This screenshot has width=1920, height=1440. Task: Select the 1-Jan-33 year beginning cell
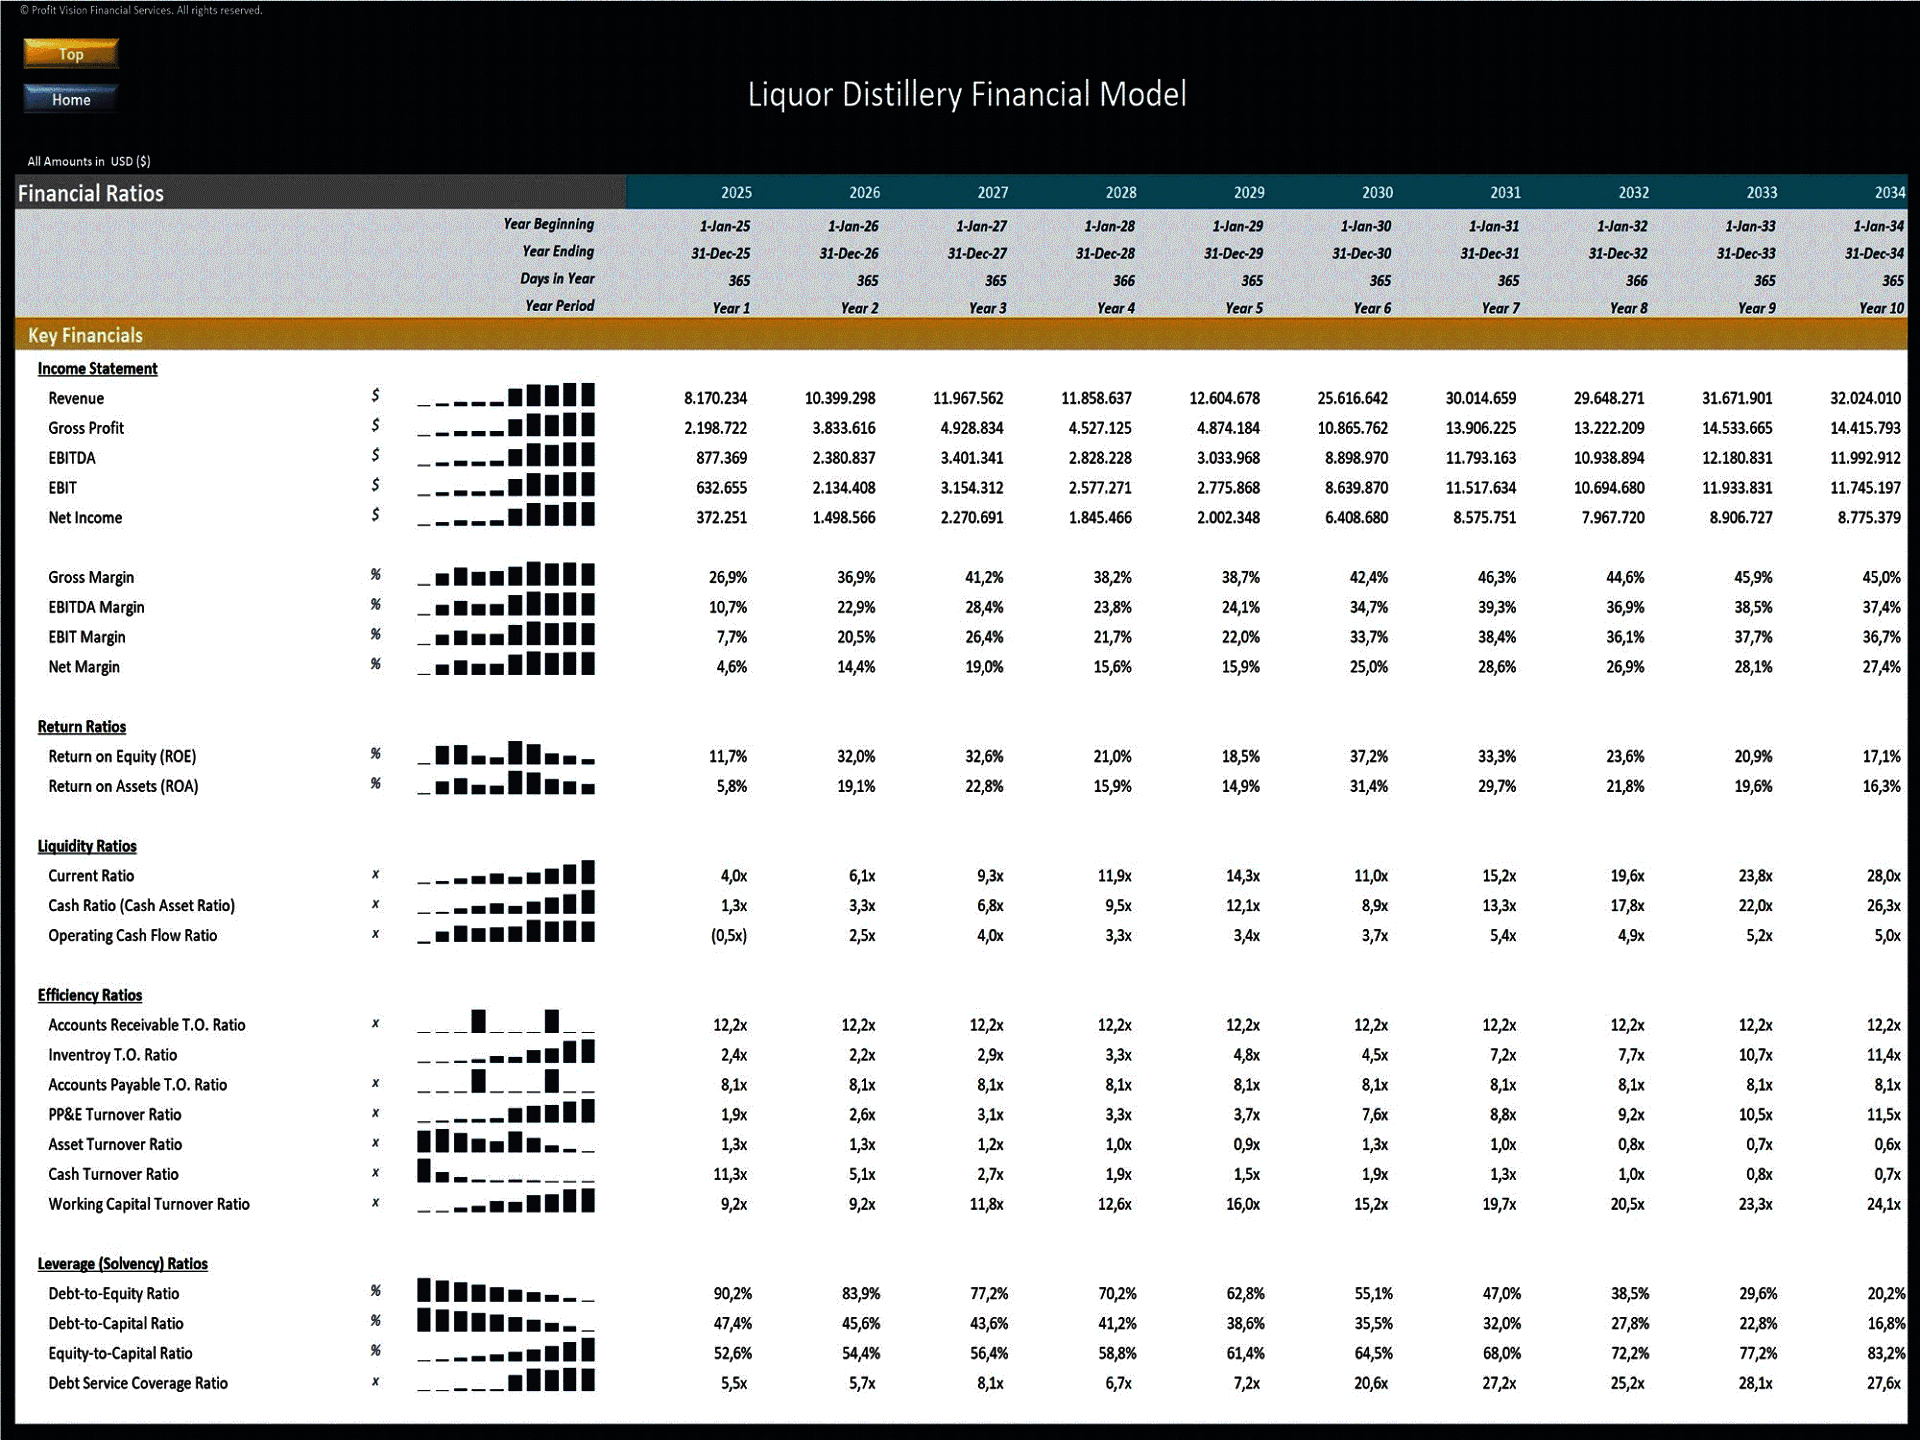tap(1750, 226)
